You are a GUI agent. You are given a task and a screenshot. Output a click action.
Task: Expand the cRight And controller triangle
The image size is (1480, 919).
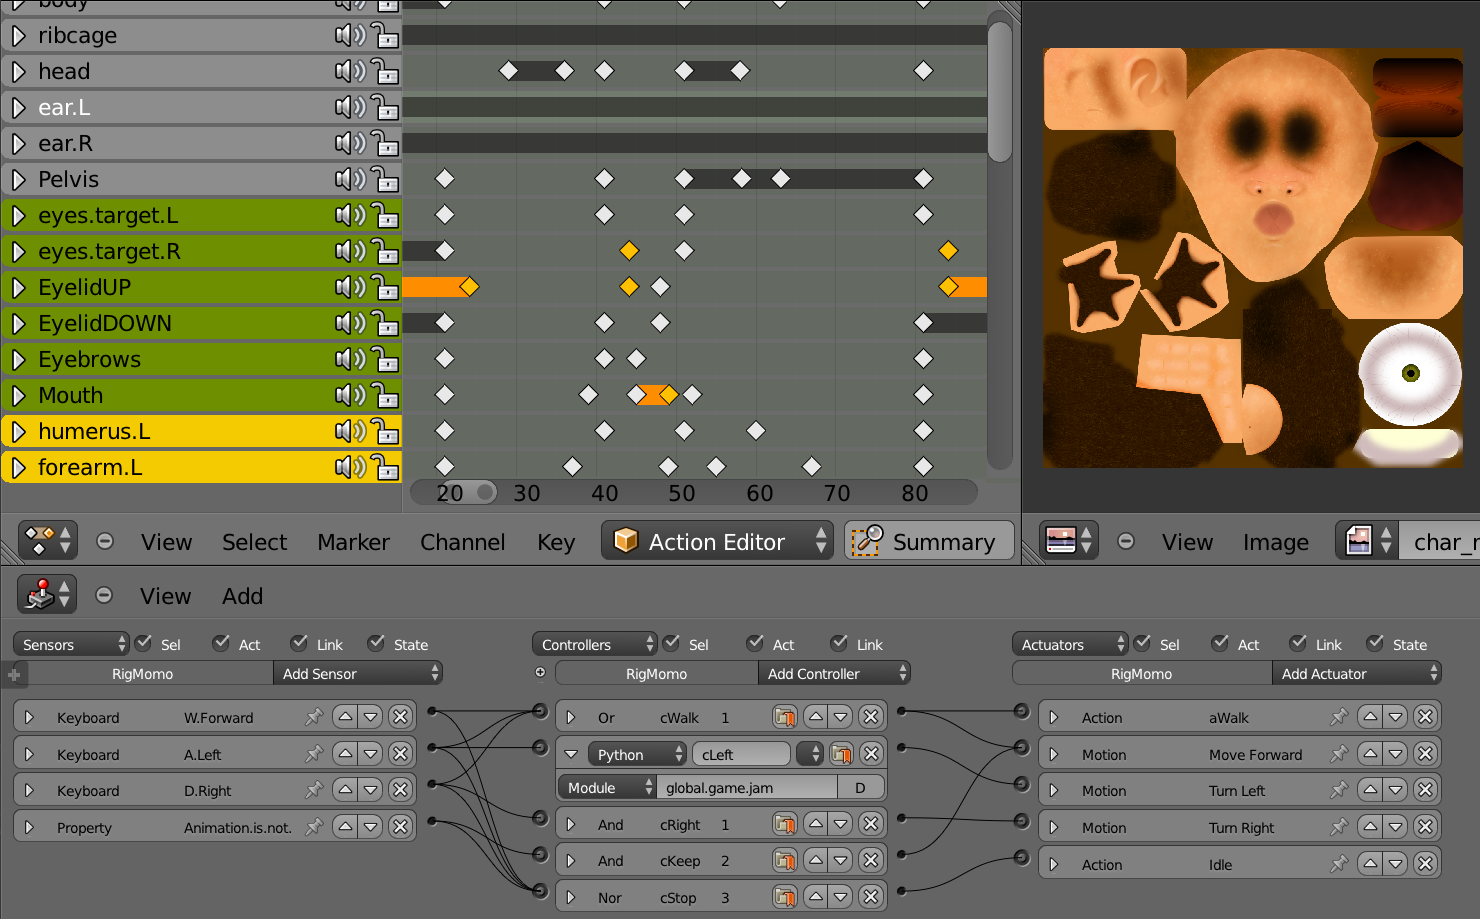pos(571,823)
